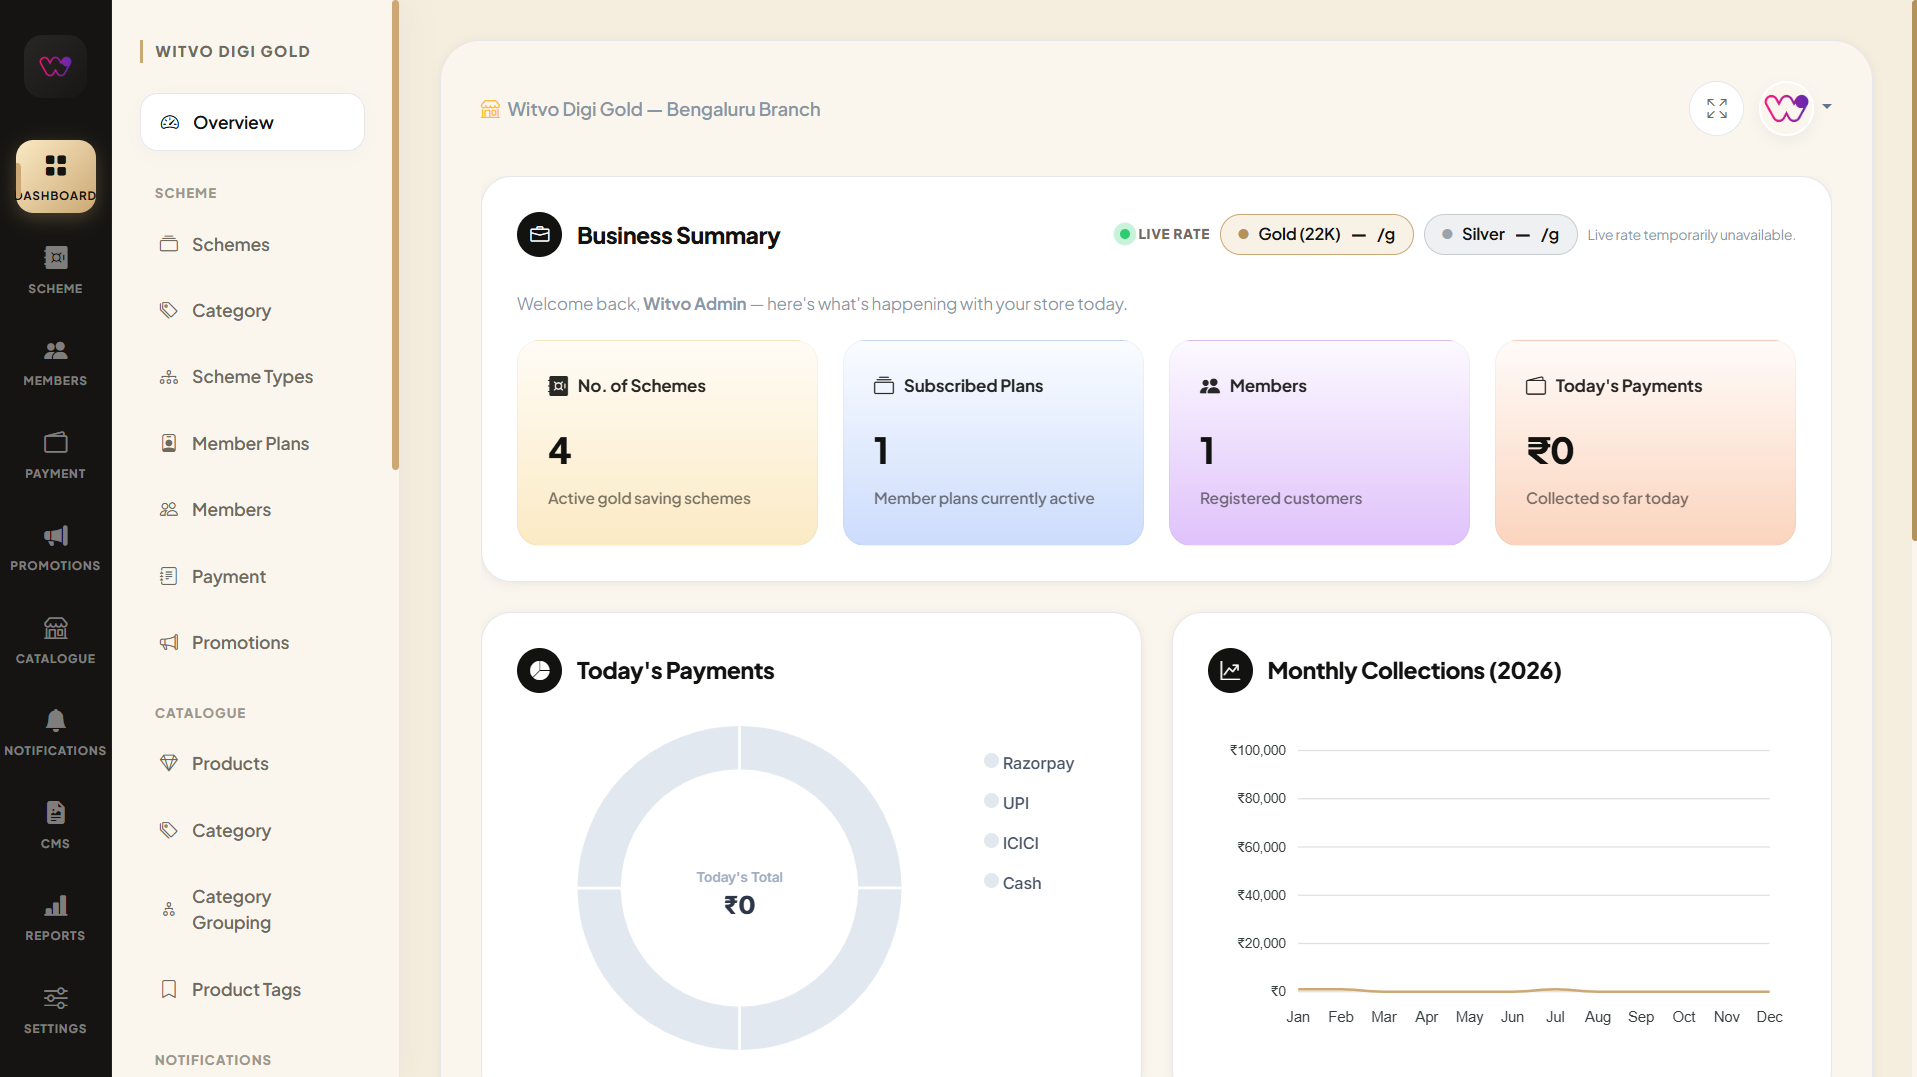Toggle the Razorpay legend item
This screenshot has height=1077, width=1917.
point(1029,762)
